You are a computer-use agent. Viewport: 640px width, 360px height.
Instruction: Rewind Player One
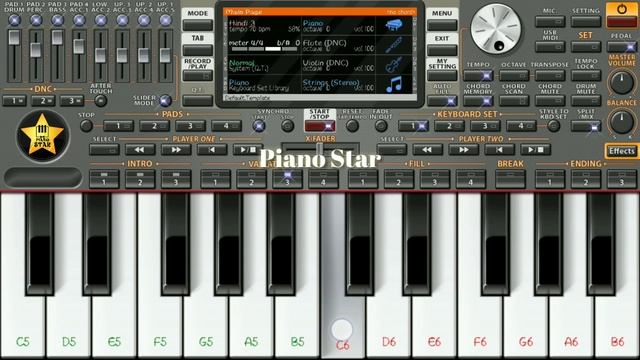(x=140, y=150)
